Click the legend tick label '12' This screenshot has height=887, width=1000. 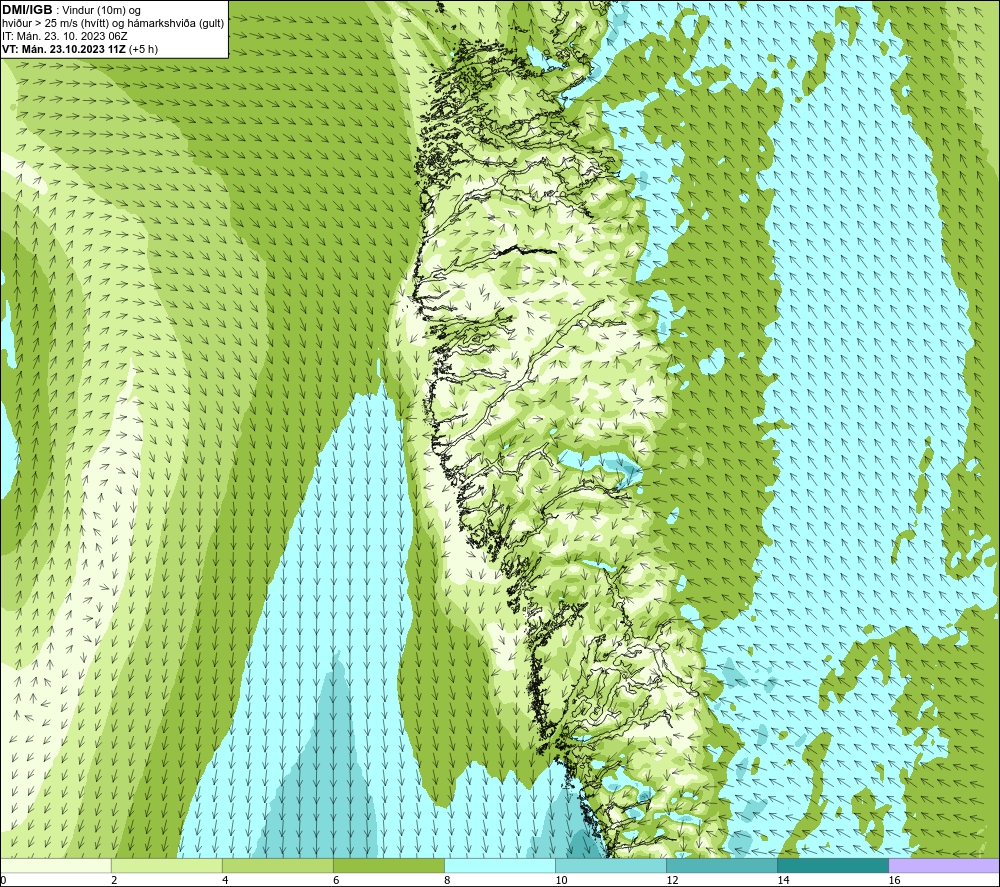(672, 880)
